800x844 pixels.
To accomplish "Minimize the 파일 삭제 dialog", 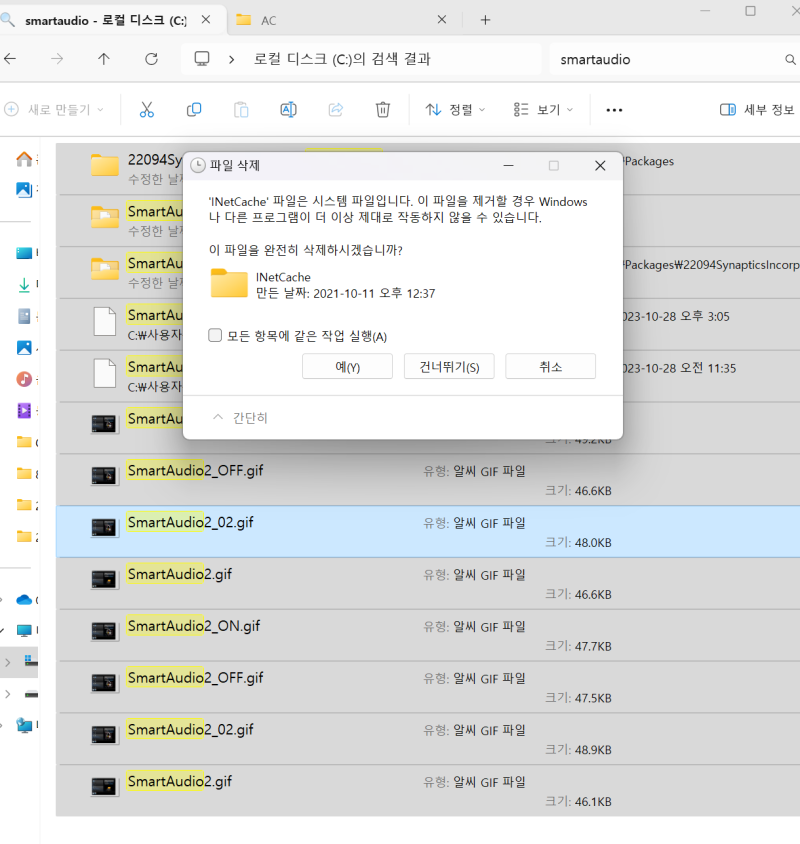I will pos(508,166).
